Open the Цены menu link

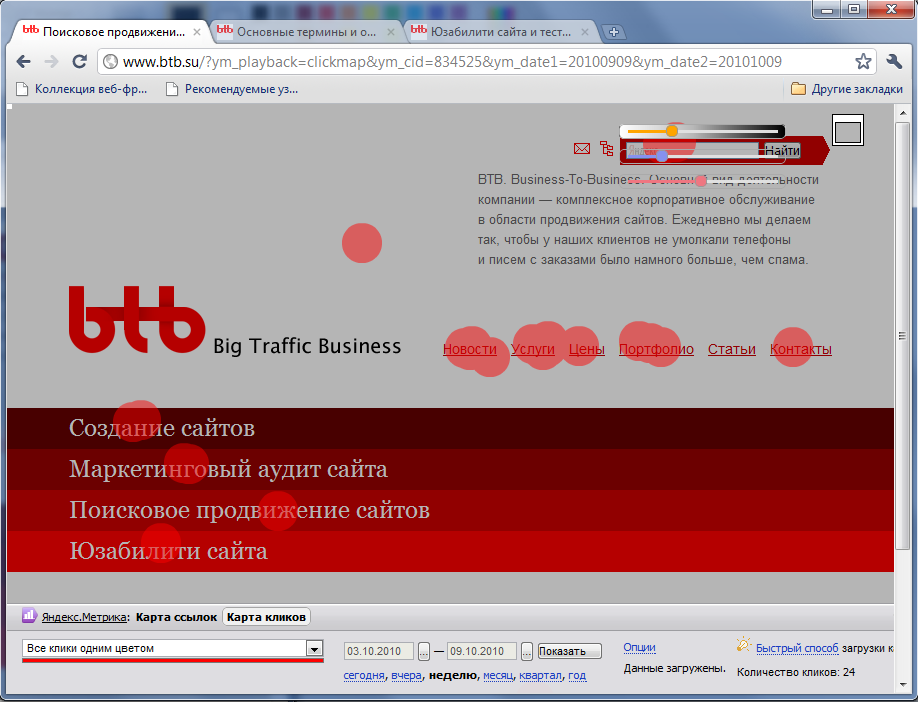[x=587, y=349]
